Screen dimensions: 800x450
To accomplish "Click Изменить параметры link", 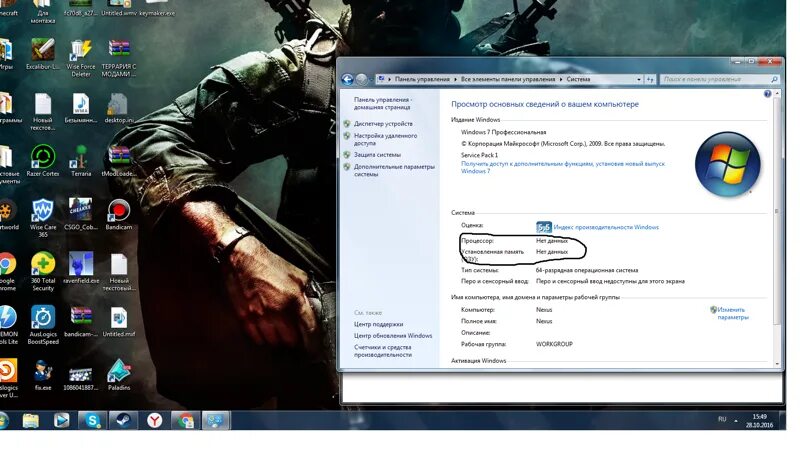I will tap(733, 313).
